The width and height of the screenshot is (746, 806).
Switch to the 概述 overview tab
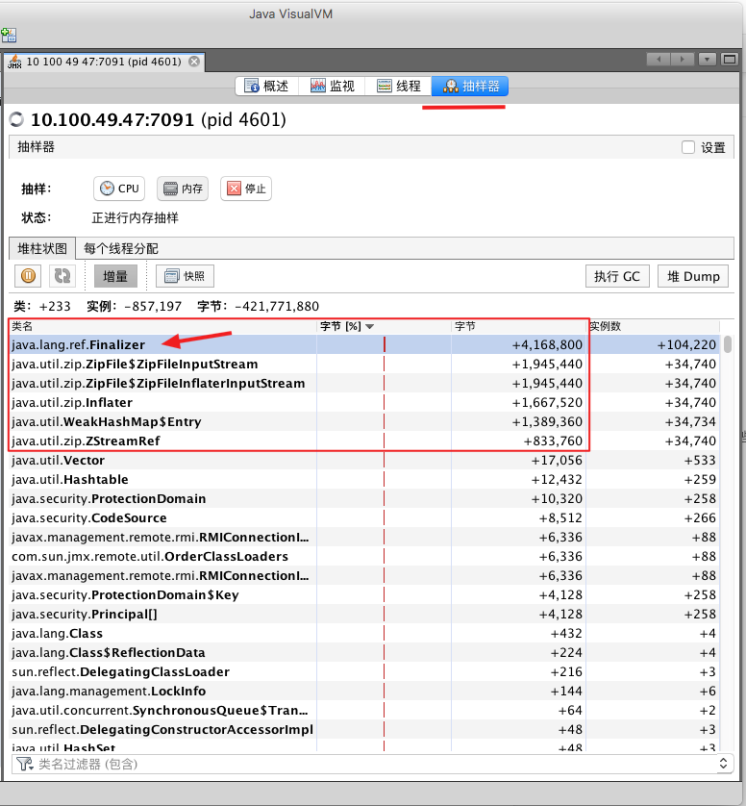267,86
